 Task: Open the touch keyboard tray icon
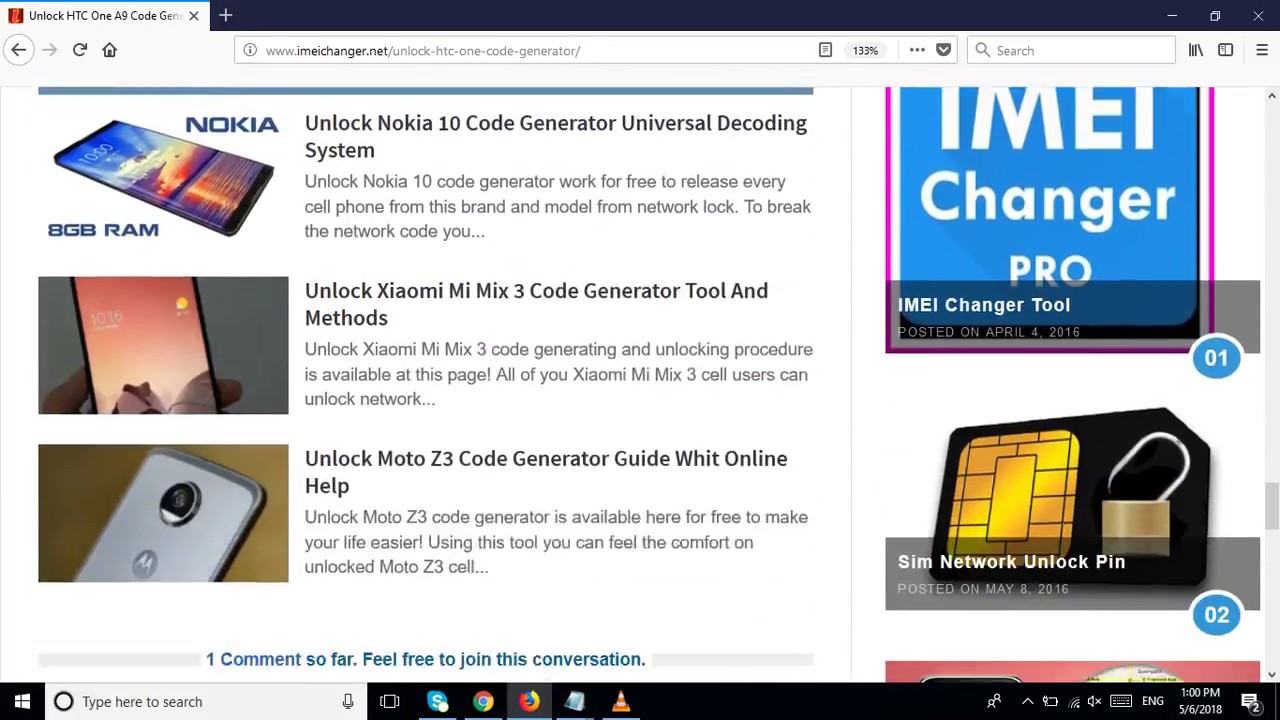point(1121,701)
